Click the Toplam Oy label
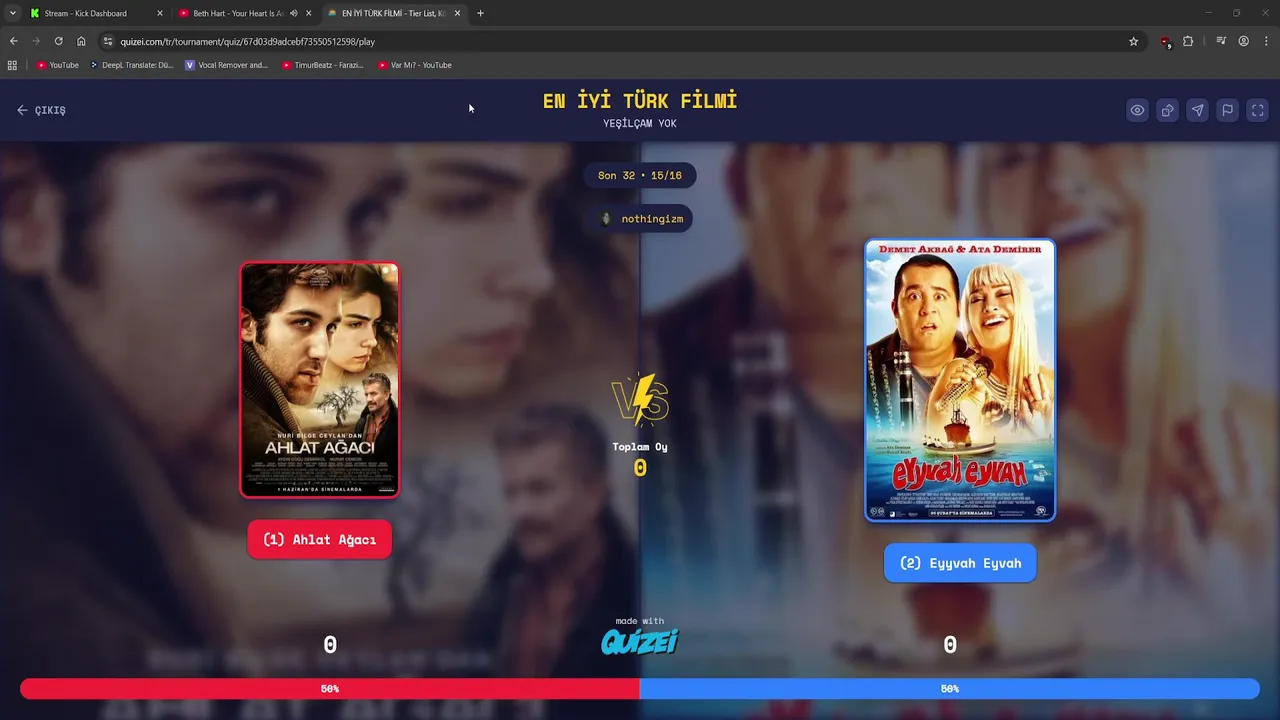 [640, 447]
